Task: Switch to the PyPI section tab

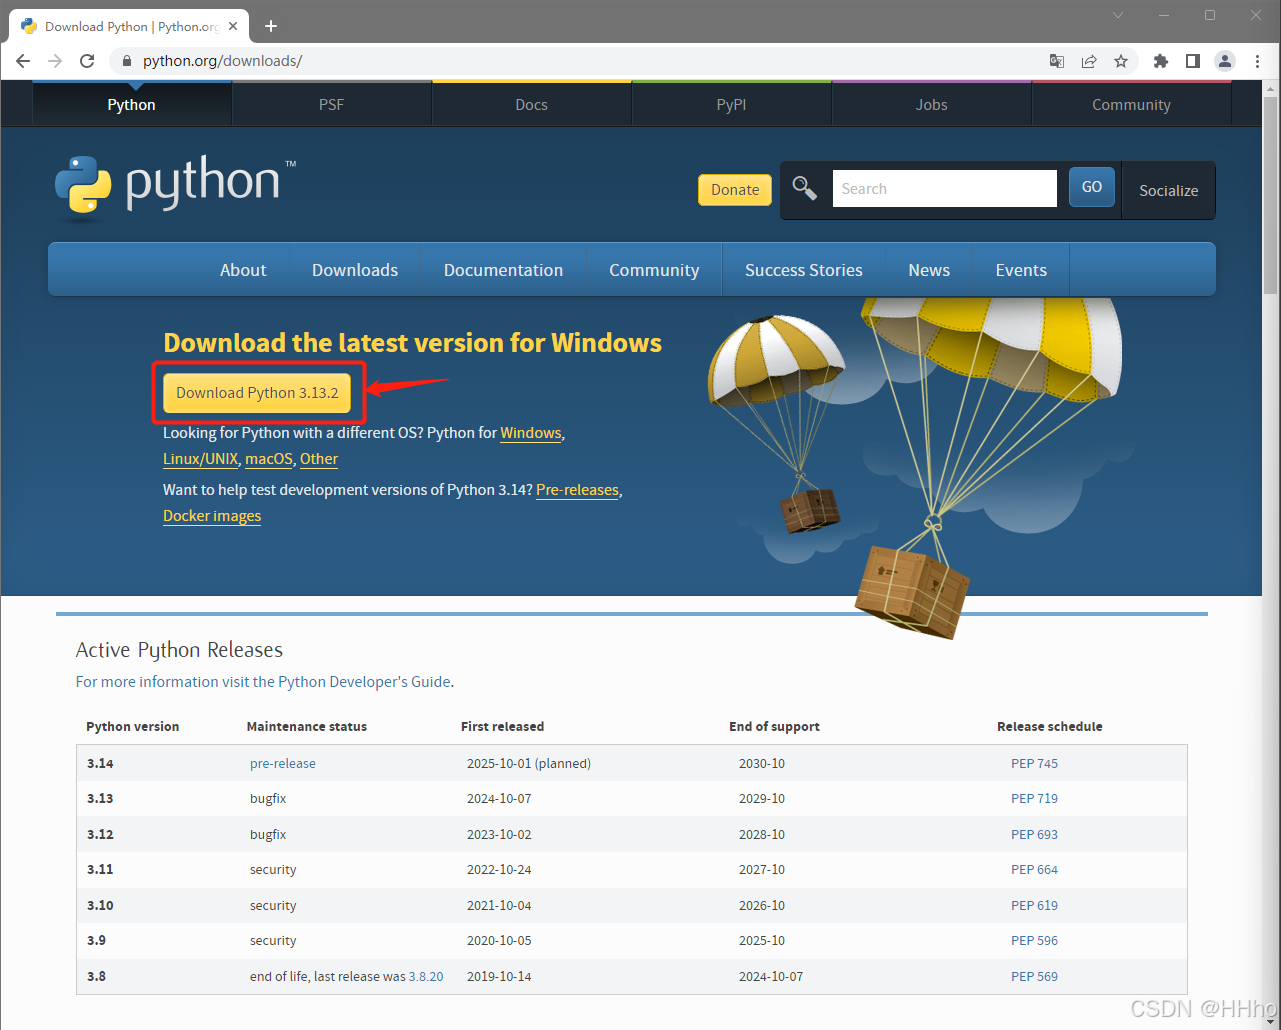Action: click(731, 104)
